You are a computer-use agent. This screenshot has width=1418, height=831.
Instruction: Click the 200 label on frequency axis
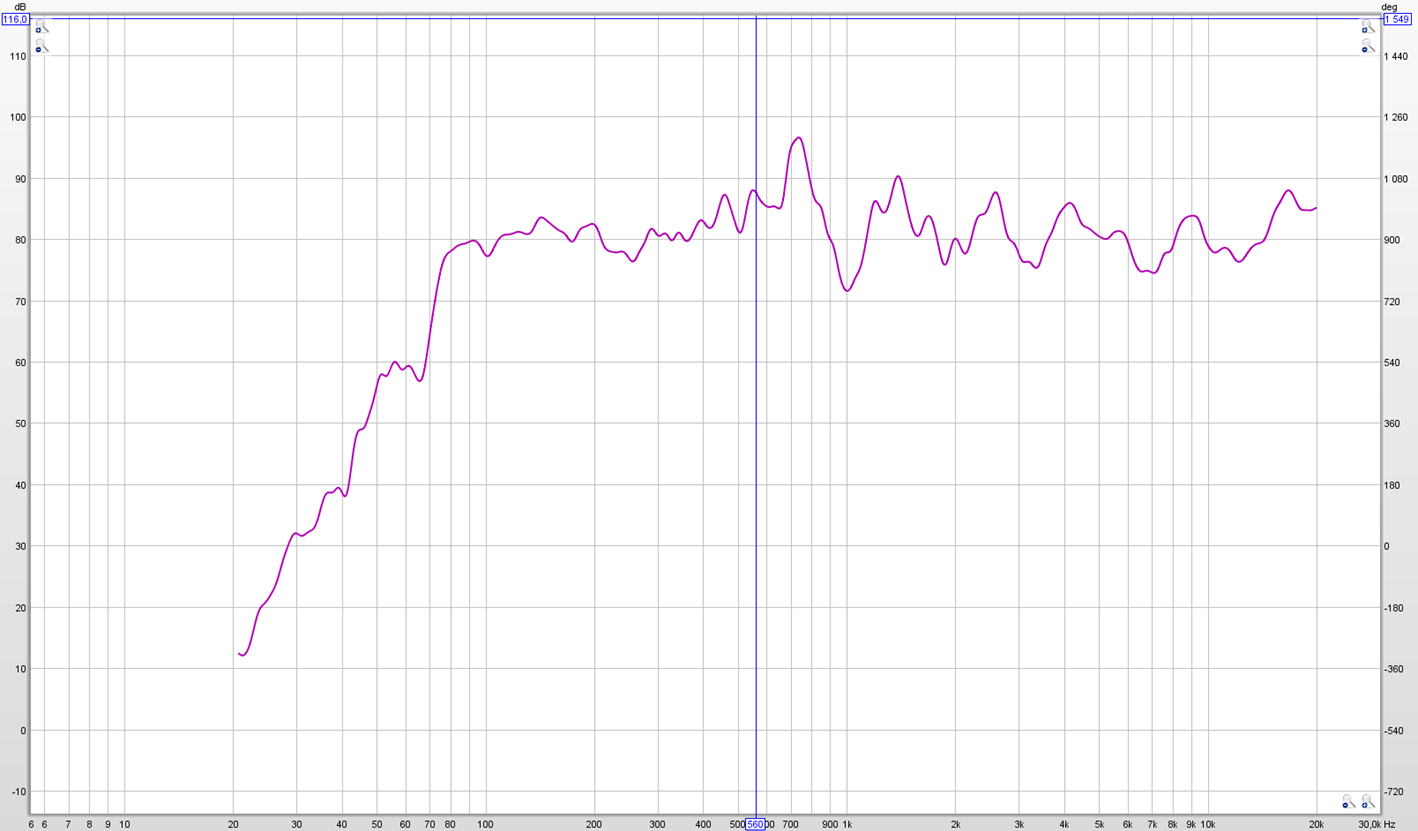594,825
